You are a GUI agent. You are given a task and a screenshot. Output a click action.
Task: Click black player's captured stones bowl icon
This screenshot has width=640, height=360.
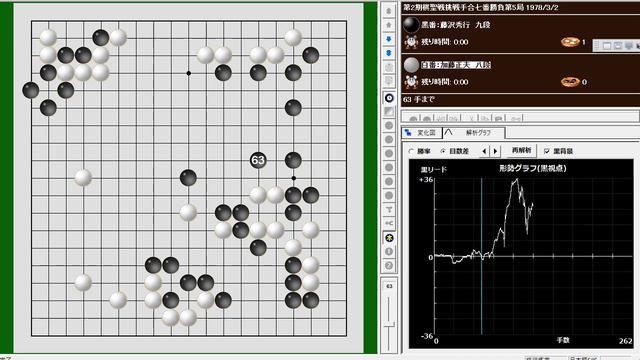pos(570,42)
